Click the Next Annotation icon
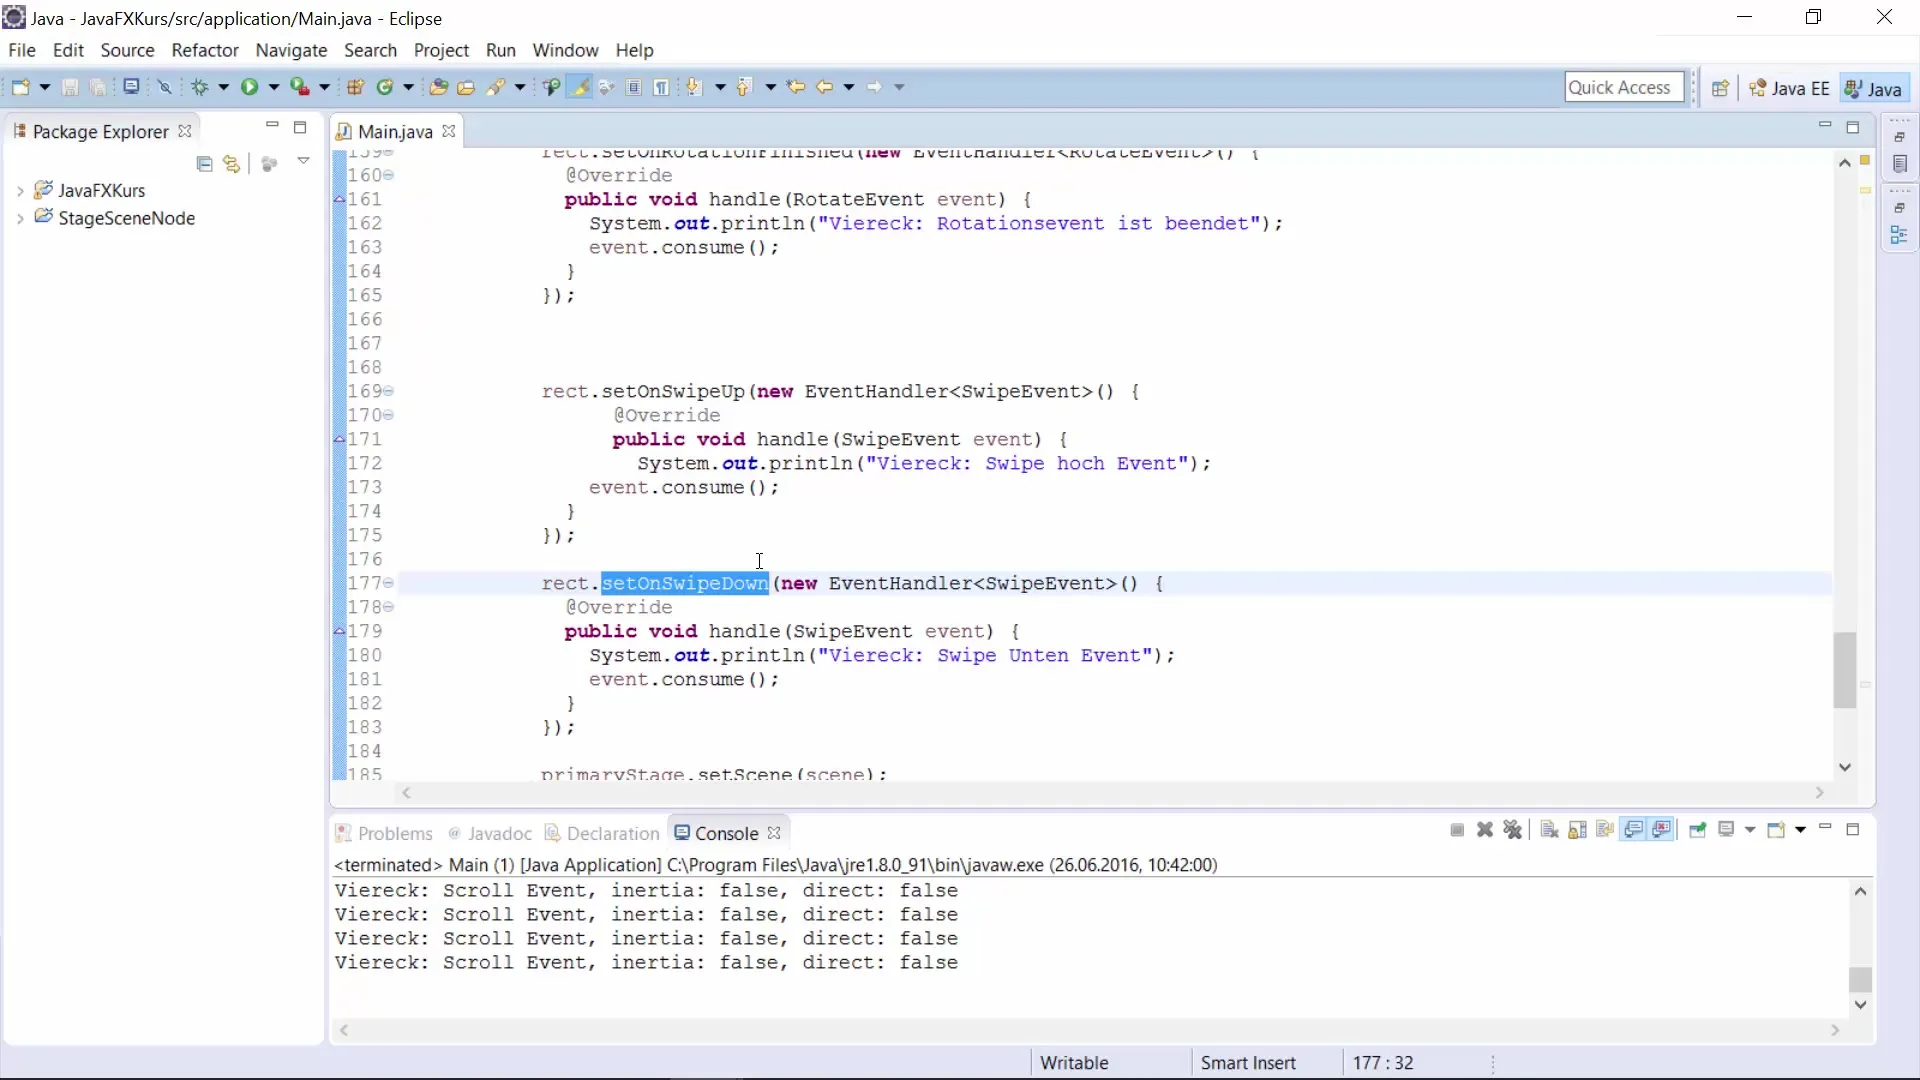 [695, 87]
